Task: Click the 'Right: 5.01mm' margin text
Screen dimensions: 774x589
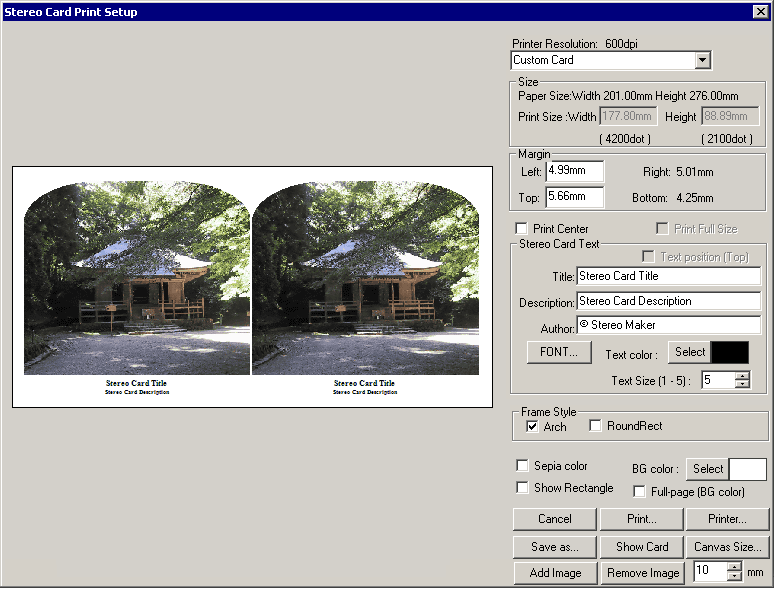Action: tap(678, 172)
